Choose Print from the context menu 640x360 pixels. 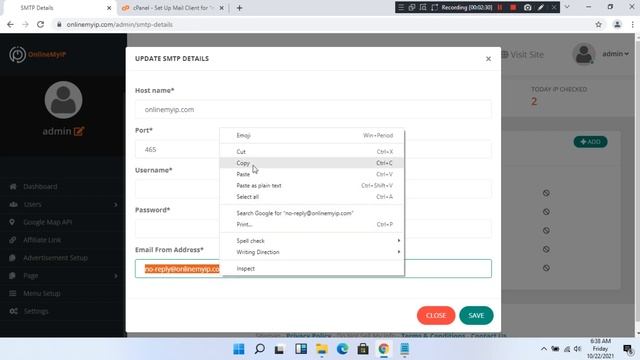click(312, 224)
